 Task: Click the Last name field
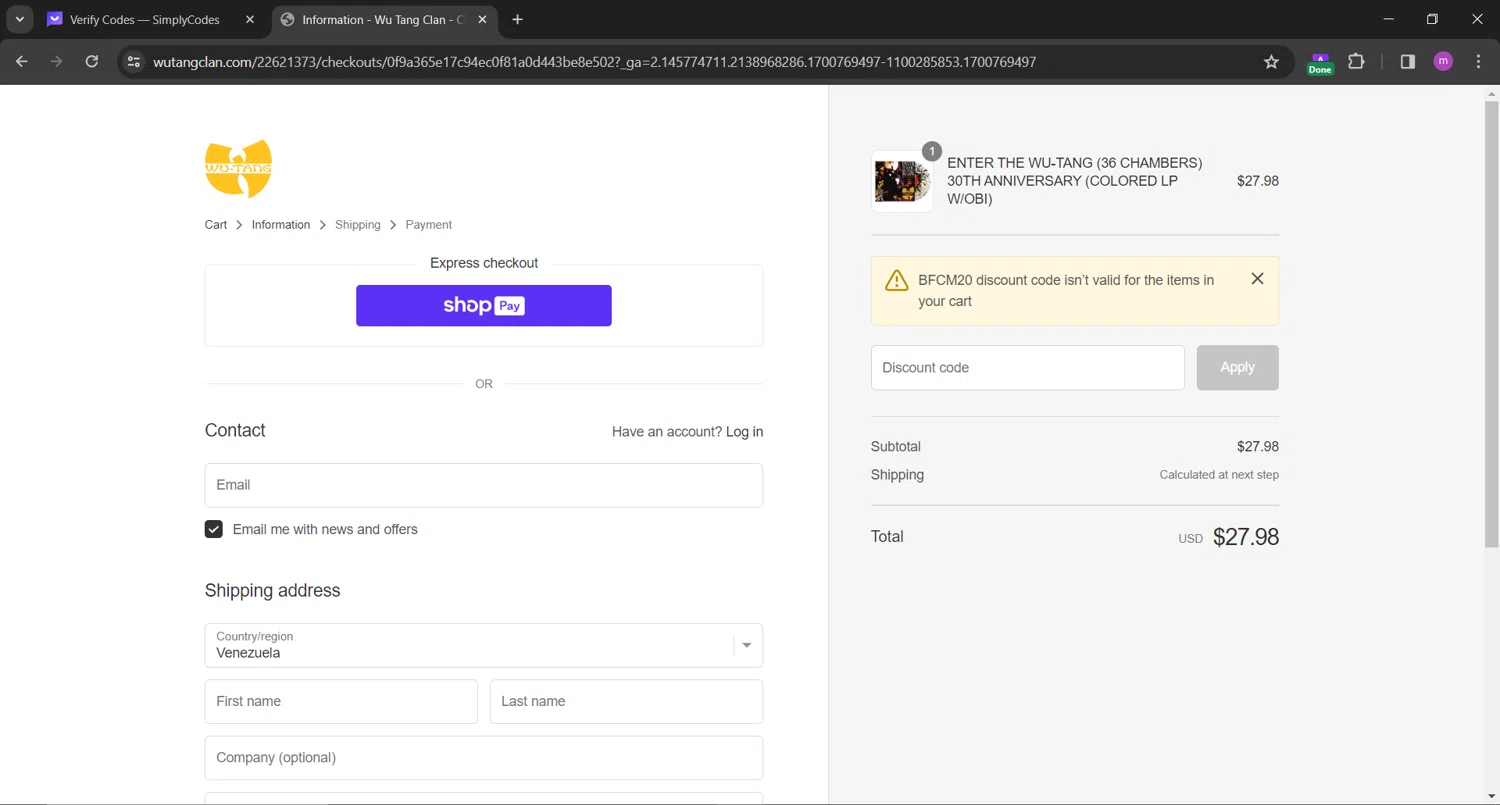point(626,702)
